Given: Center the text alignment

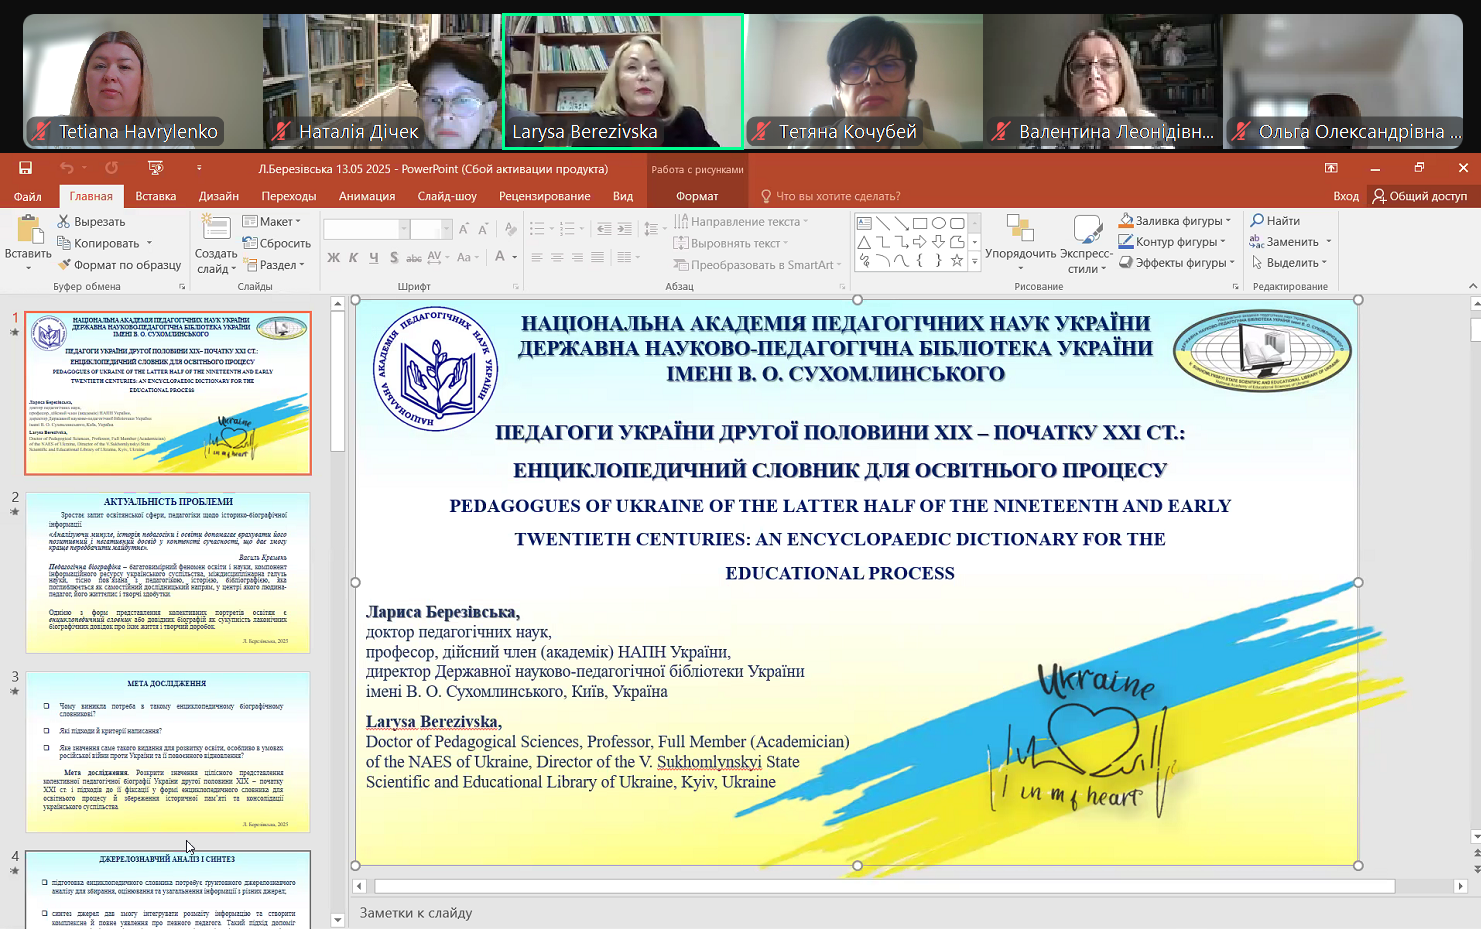Looking at the screenshot, I should tap(557, 258).
